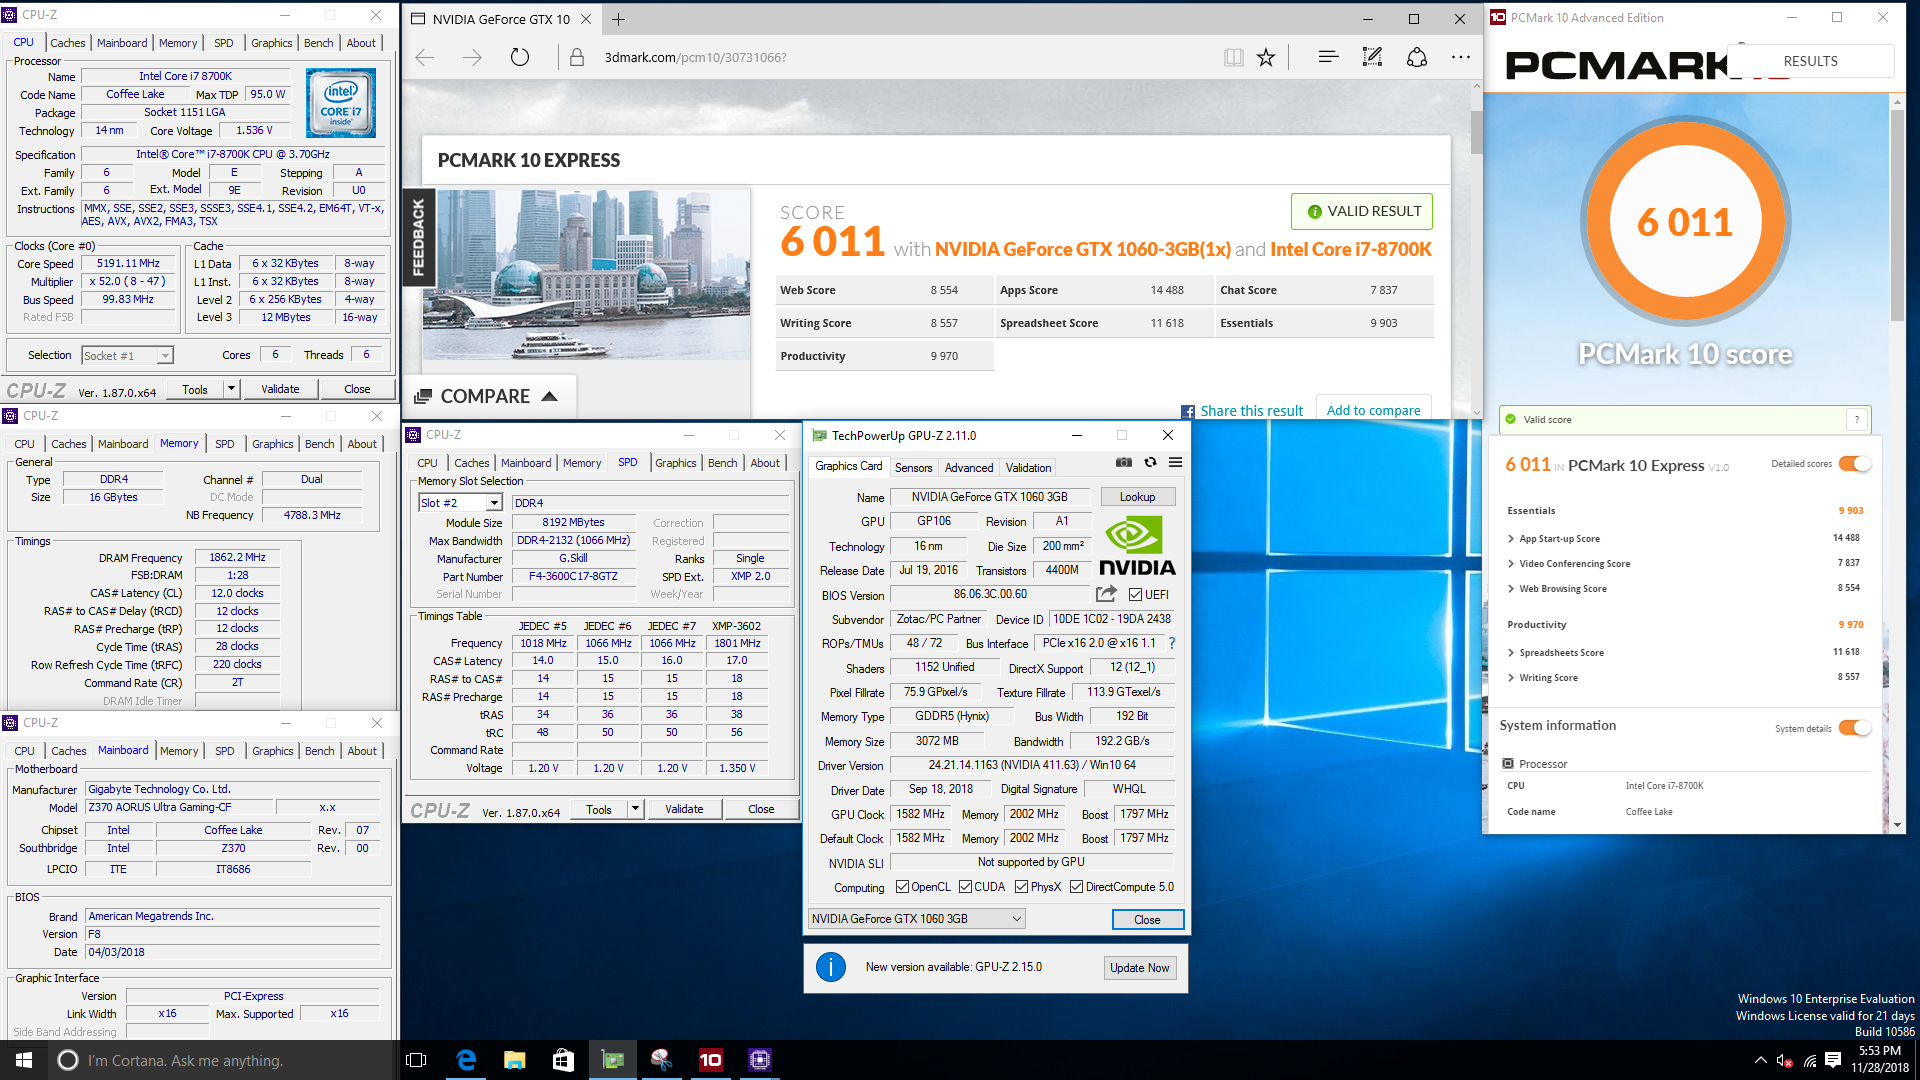
Task: Add the page to favorites with star icon
Action: 1266,58
